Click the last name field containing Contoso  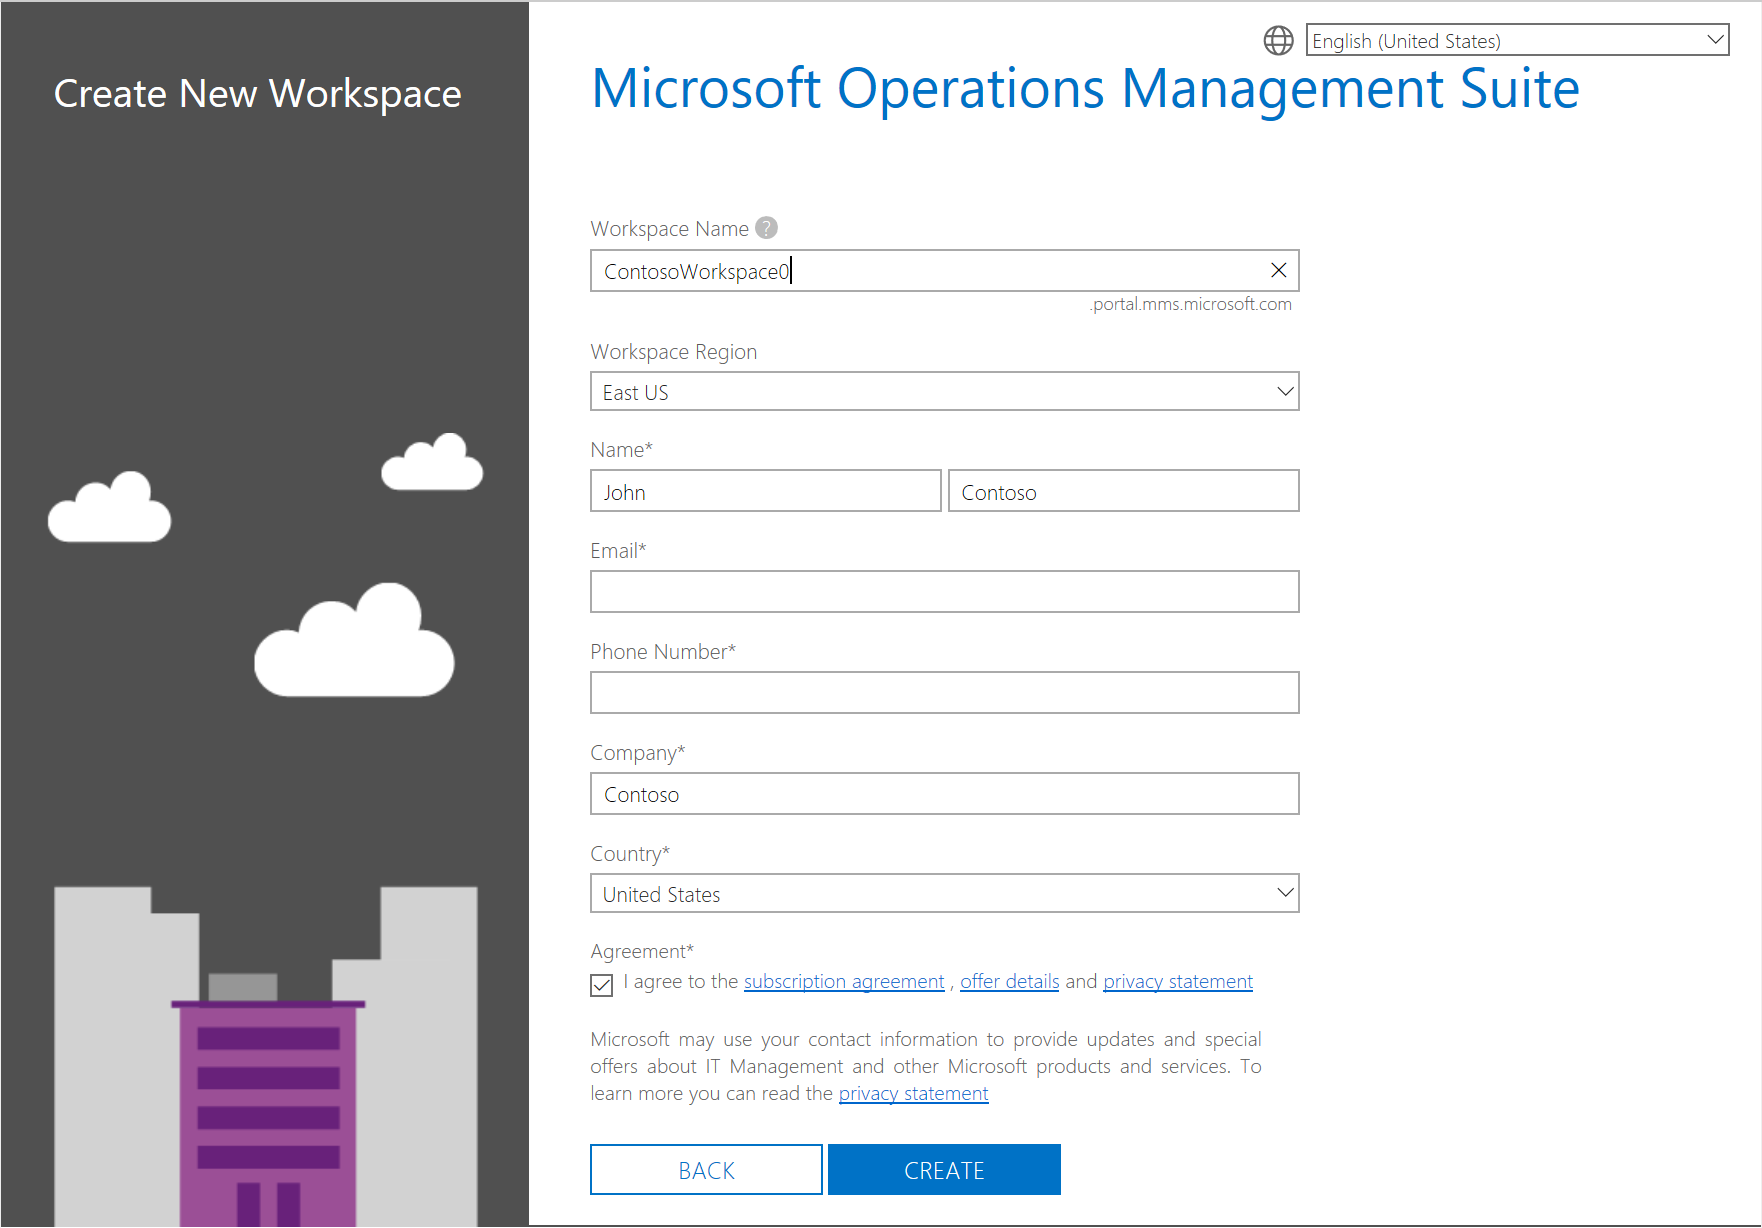click(1123, 492)
